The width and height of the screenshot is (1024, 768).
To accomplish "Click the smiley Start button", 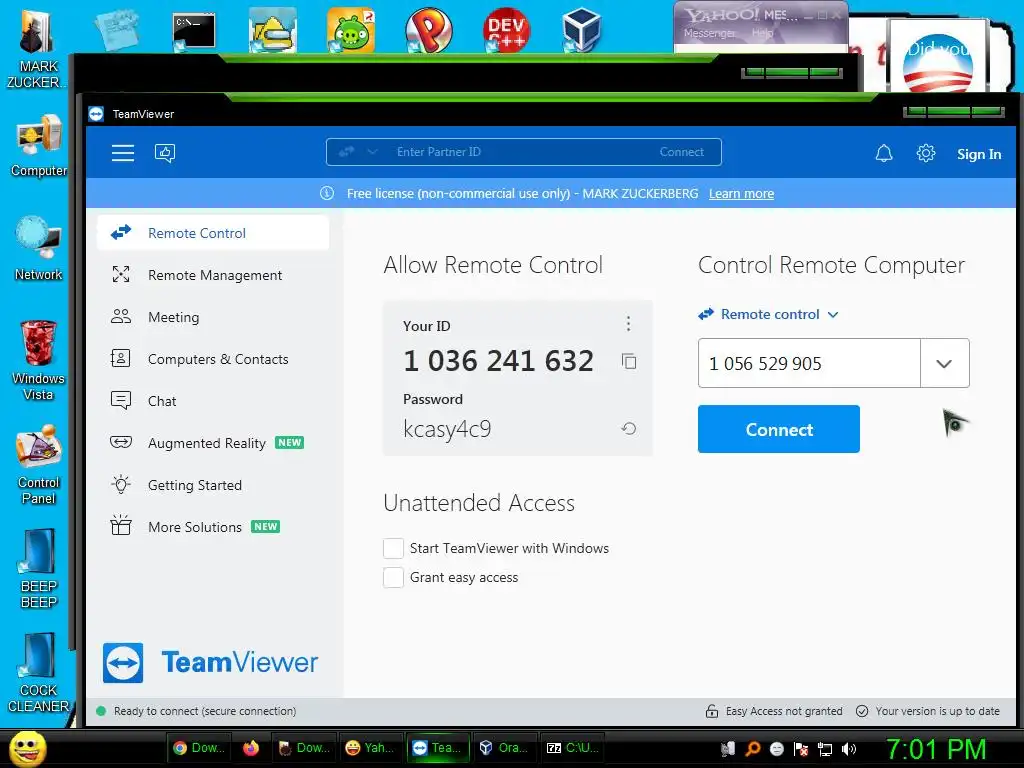I will (27, 749).
